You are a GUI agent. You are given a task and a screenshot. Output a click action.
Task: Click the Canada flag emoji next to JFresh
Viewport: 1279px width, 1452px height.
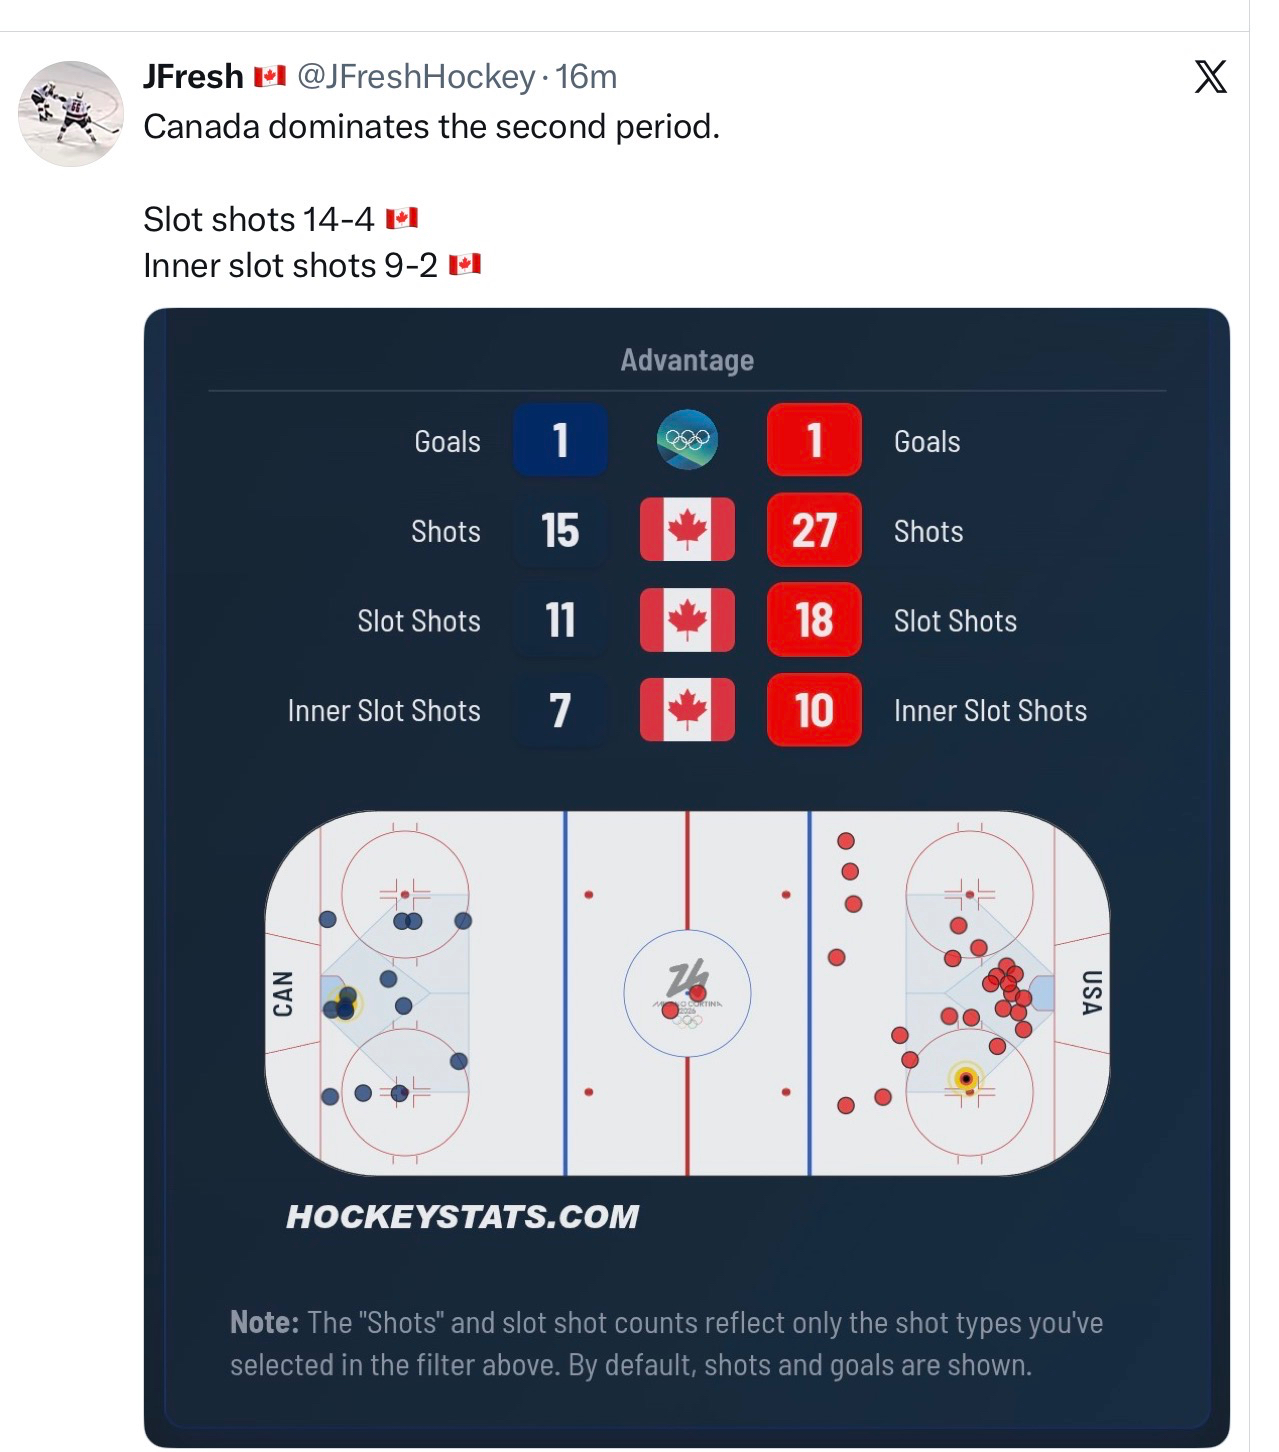tap(270, 77)
